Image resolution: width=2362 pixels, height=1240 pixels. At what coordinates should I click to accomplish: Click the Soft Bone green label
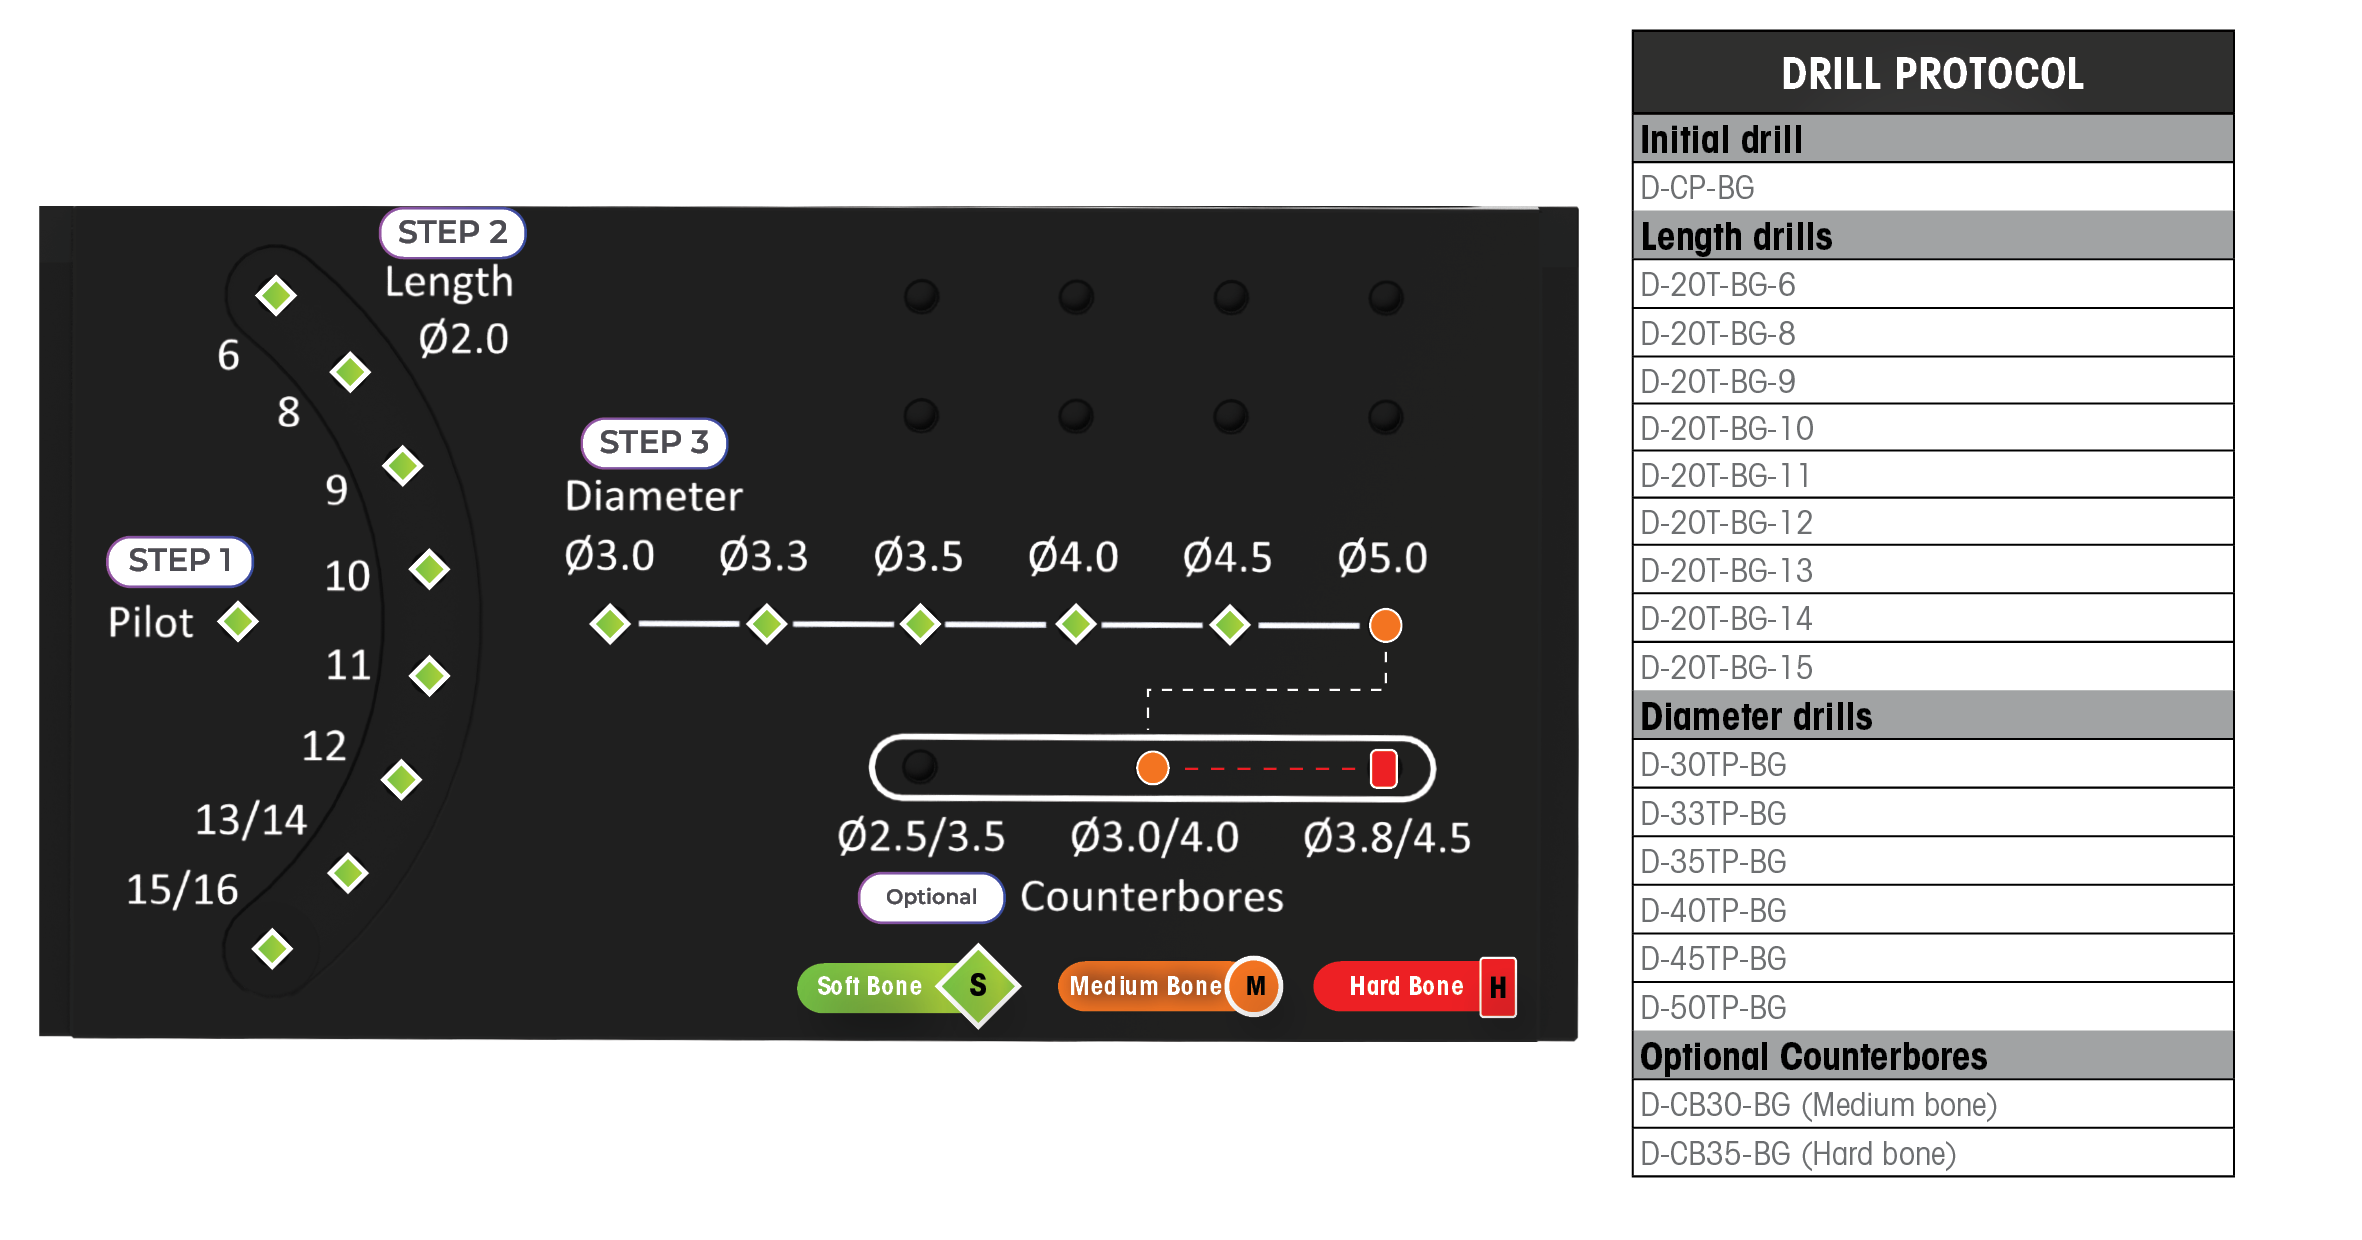[x=870, y=987]
